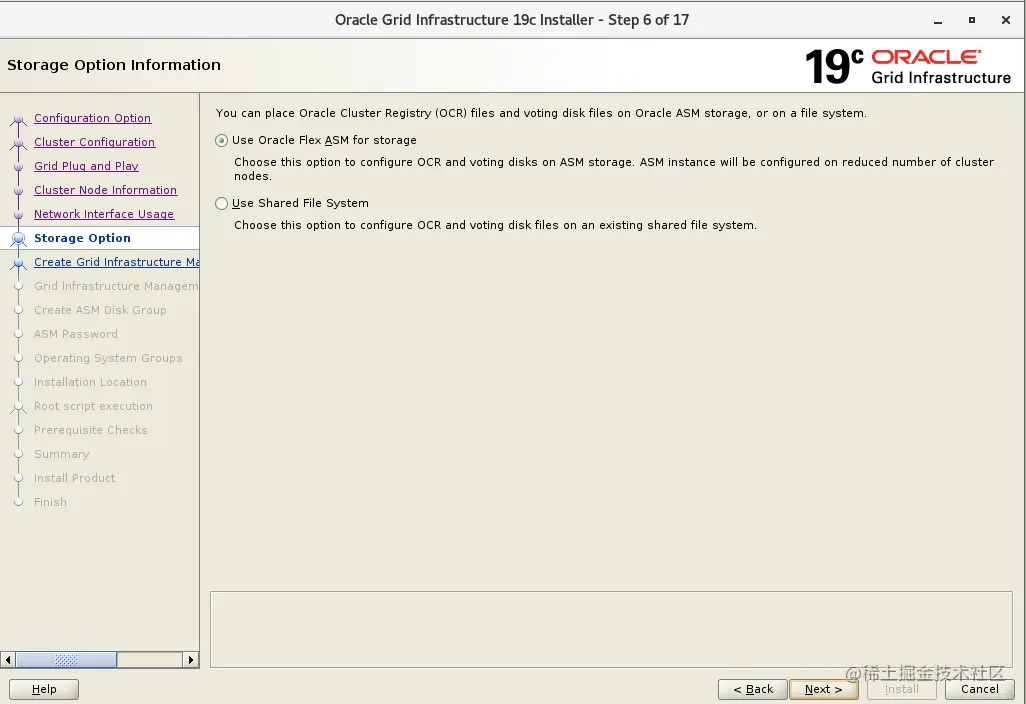Click the Root script execution step node icon
Image resolution: width=1026 pixels, height=704 pixels.
click(19, 407)
